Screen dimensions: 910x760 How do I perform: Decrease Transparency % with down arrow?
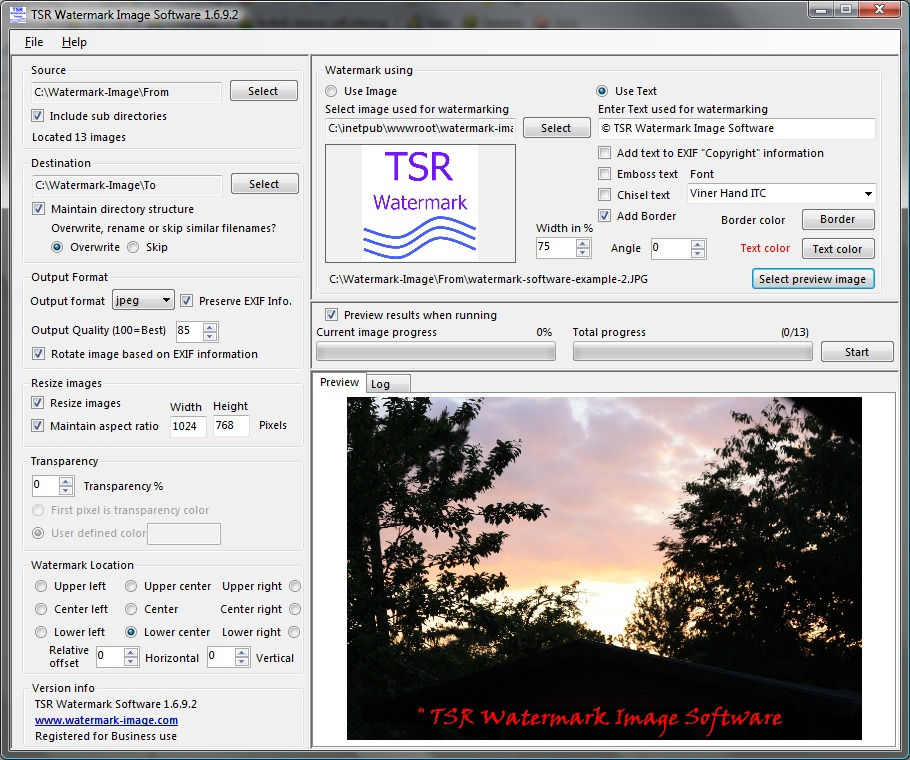[66, 490]
